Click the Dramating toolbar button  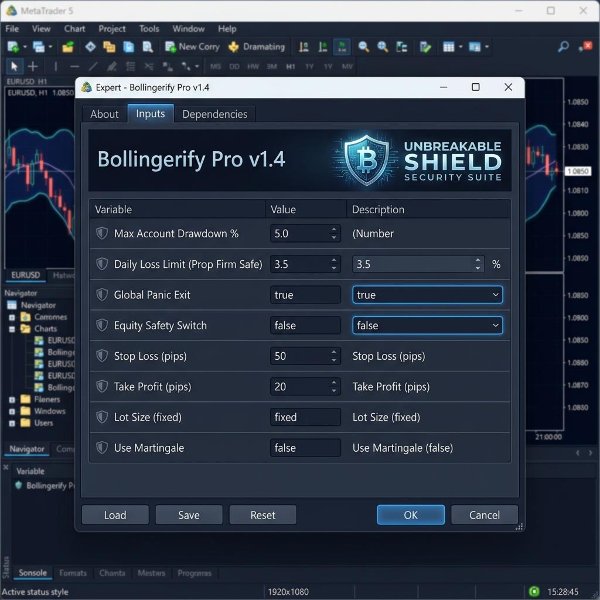(256, 47)
